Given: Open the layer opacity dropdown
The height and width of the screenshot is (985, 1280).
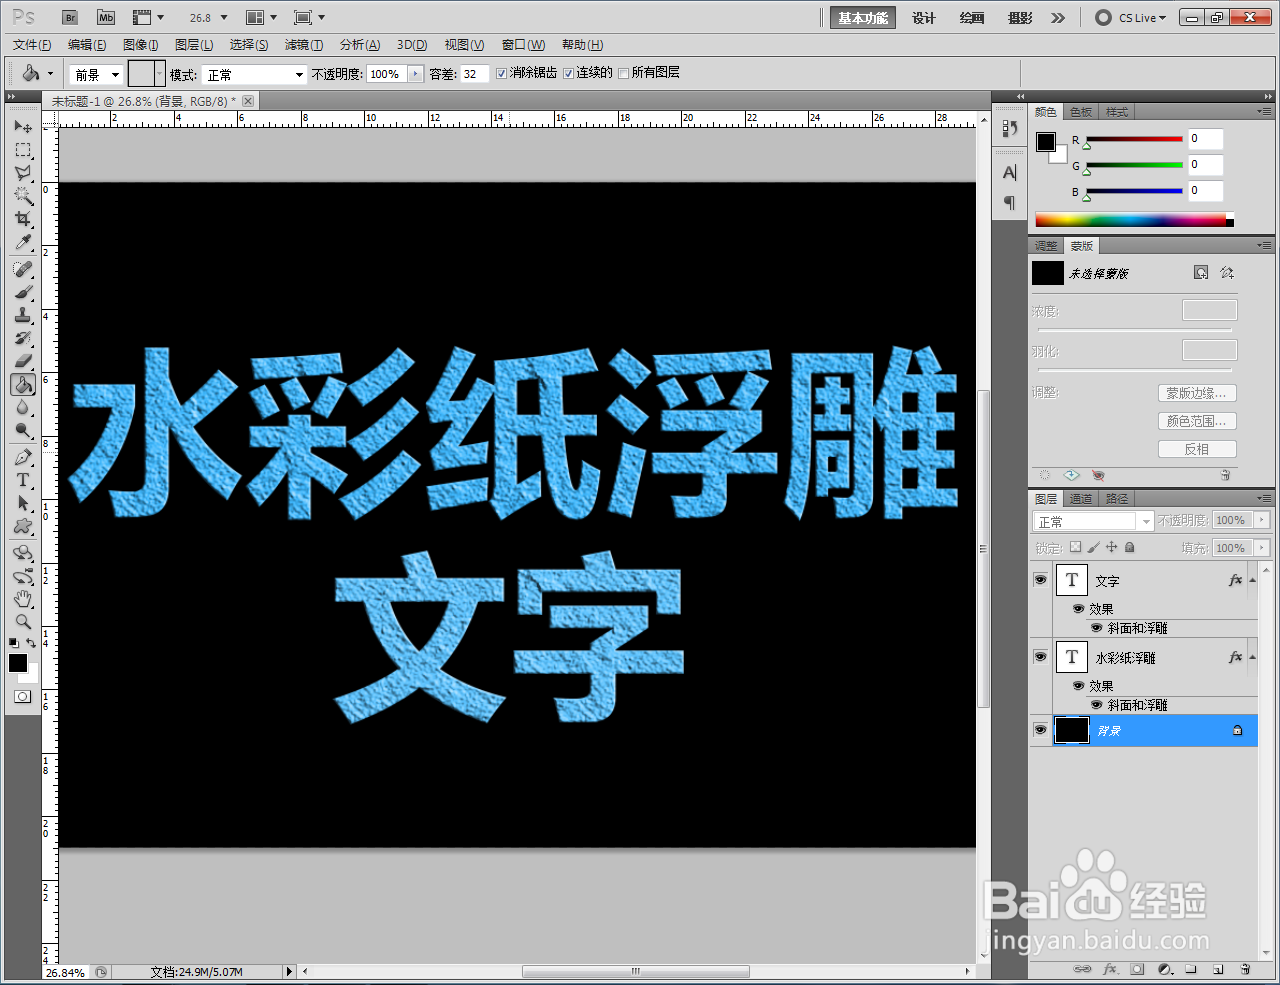Looking at the screenshot, I should (x=1263, y=520).
